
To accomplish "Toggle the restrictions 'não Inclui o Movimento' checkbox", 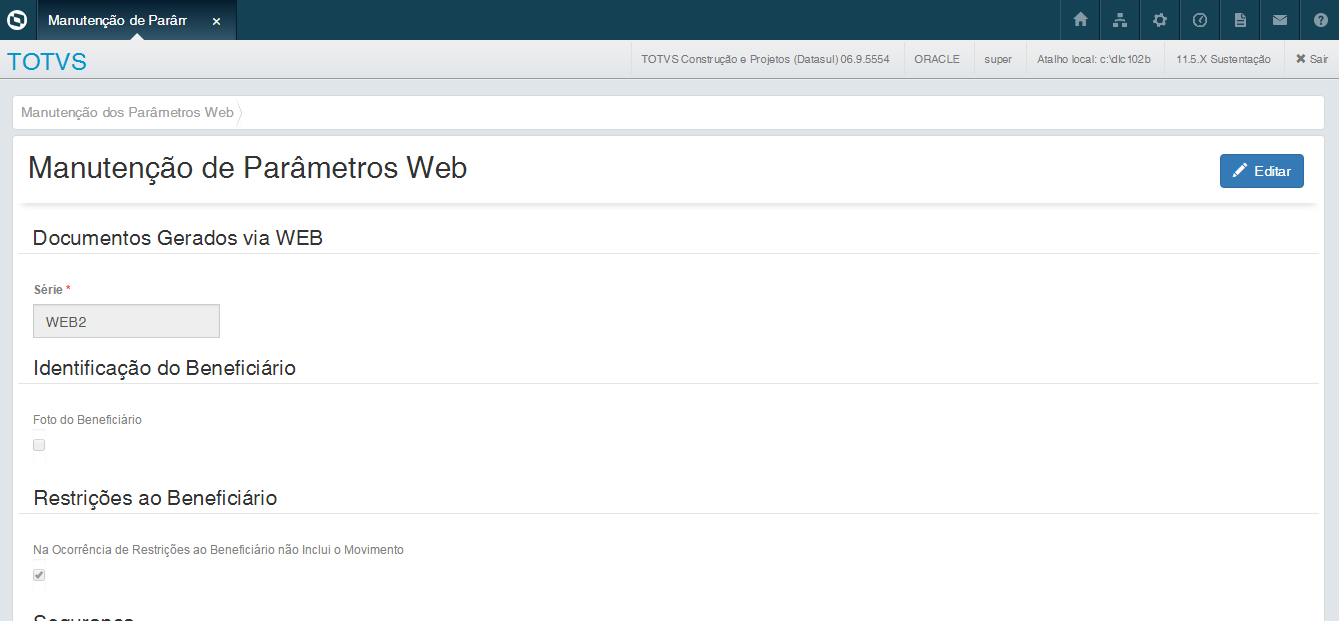I will pos(39,575).
